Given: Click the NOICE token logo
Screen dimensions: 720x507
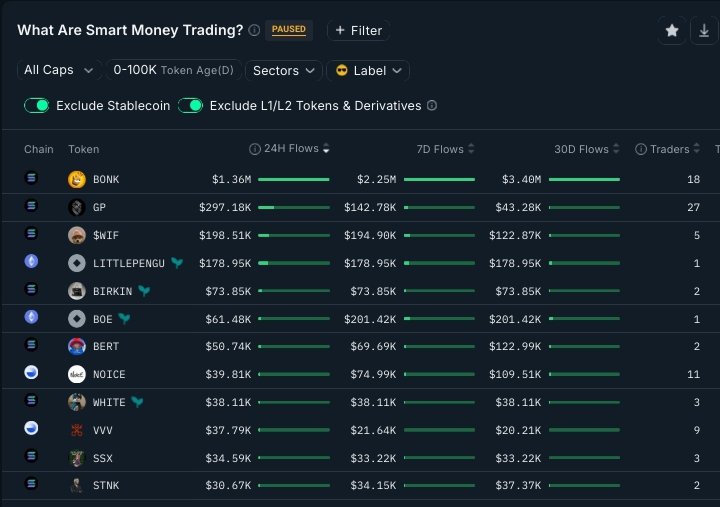Looking at the screenshot, I should 77,374.
